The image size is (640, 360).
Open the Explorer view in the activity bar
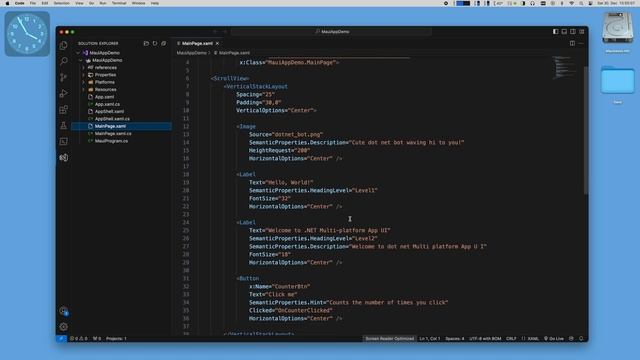(x=63, y=45)
